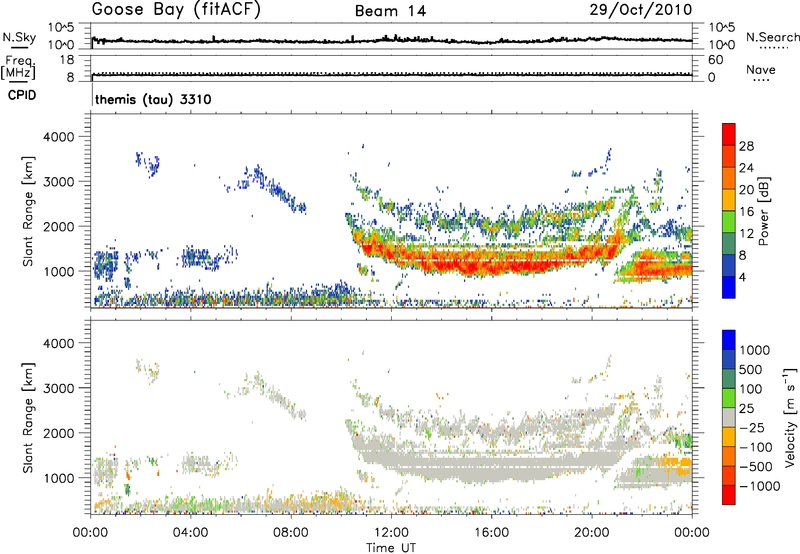
Task: Click the 'themis (tau) 3310' text
Action: click(153, 99)
